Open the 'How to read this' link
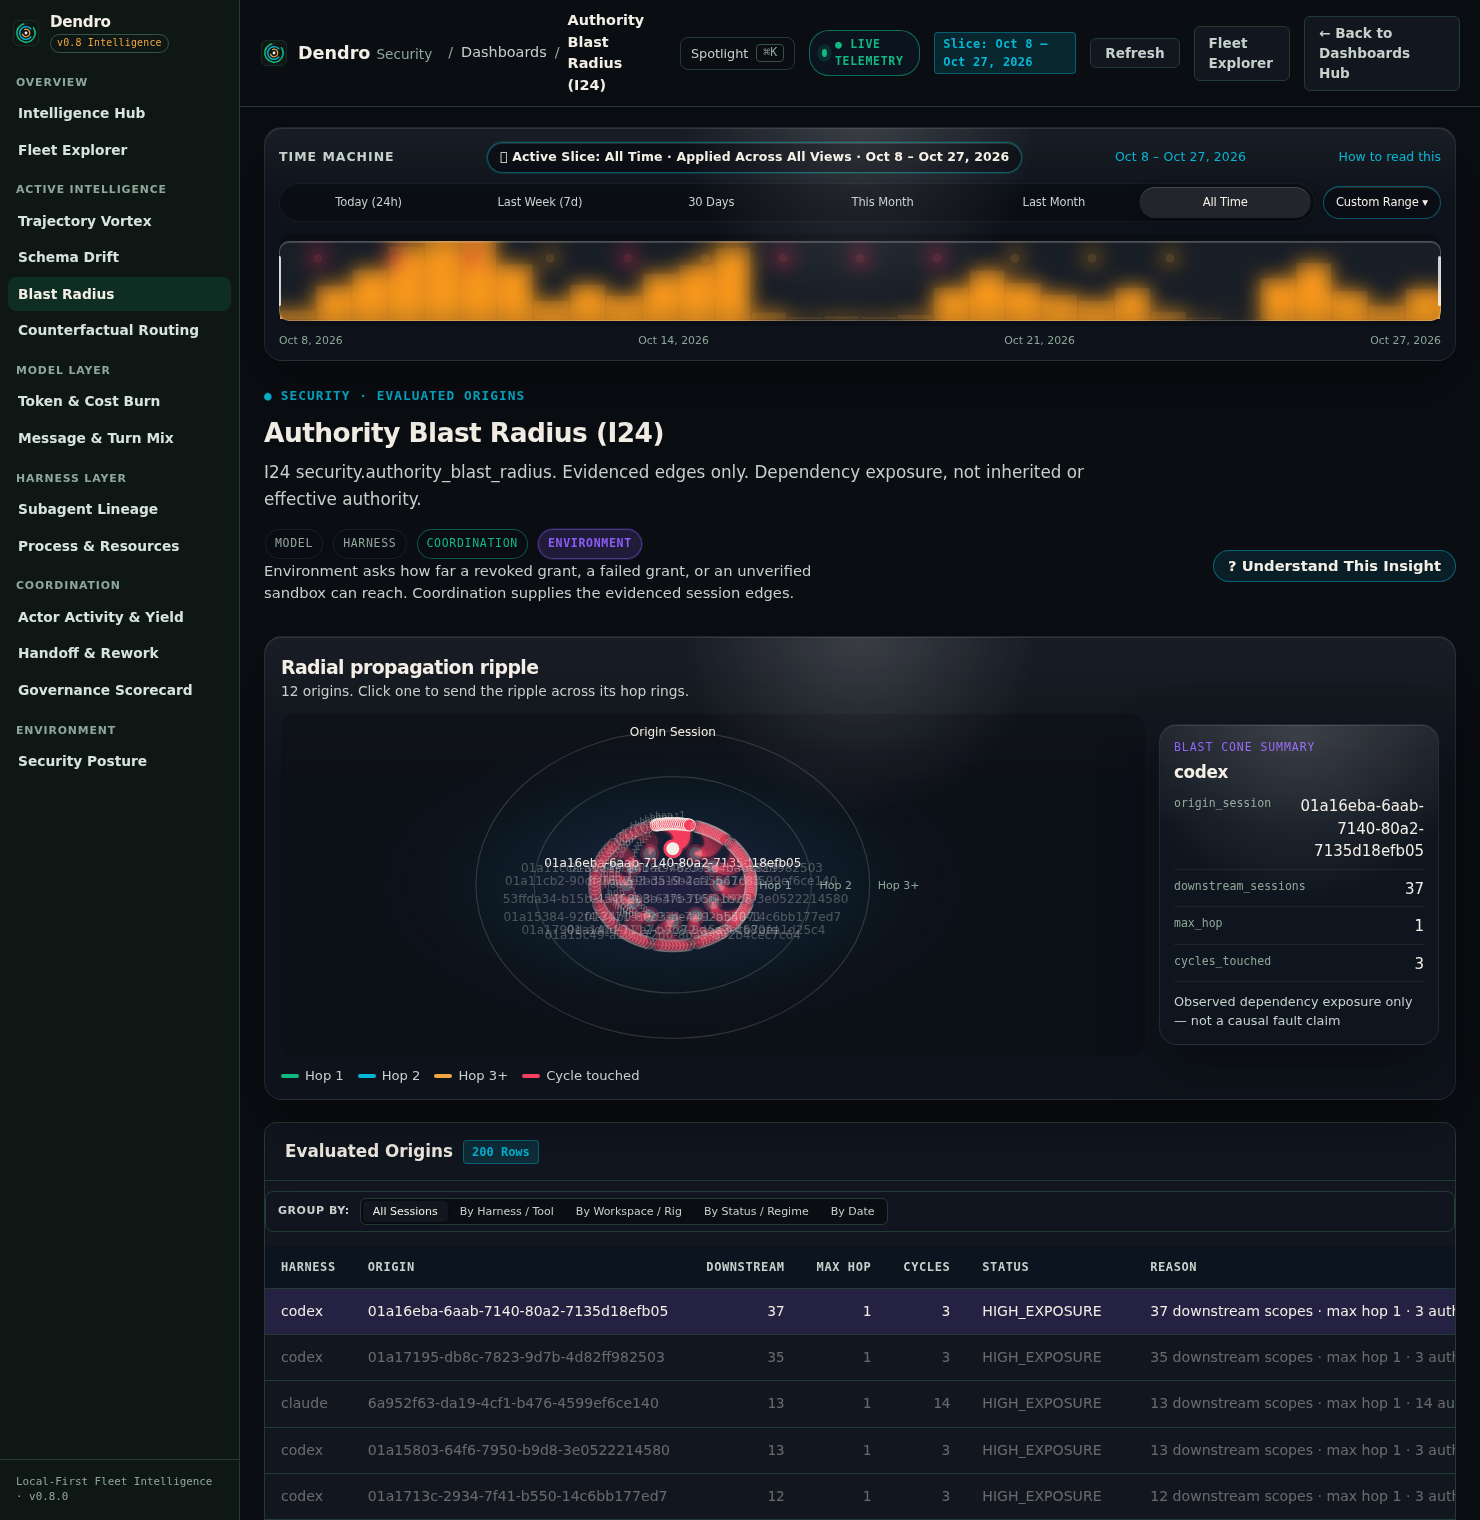1480x1520 pixels. (1389, 157)
